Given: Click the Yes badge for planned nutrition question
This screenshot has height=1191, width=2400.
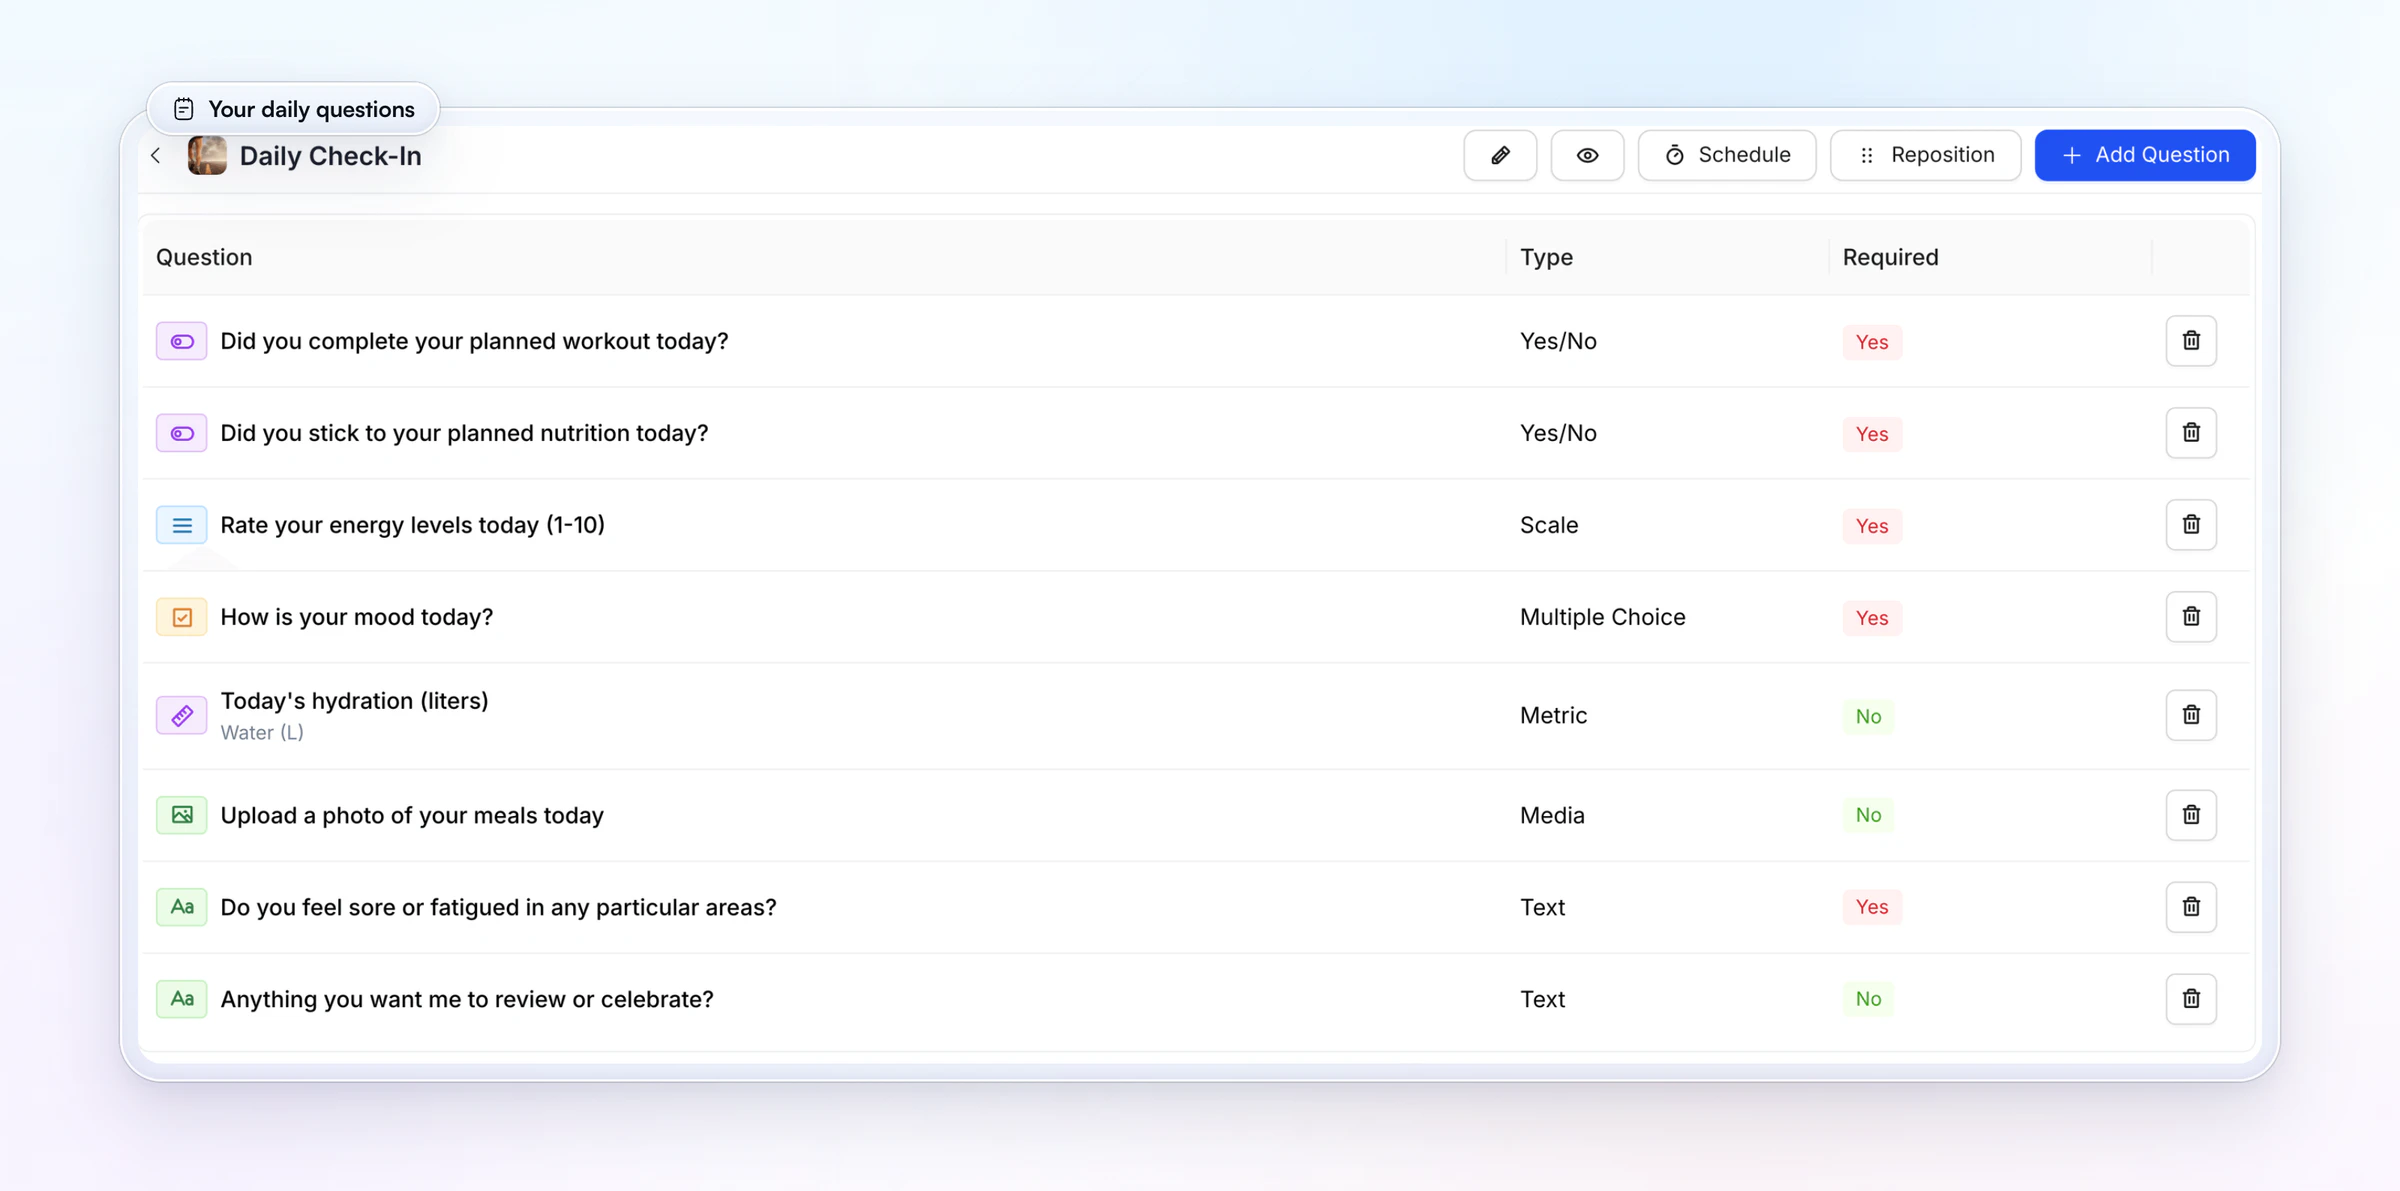Looking at the screenshot, I should (x=1872, y=434).
